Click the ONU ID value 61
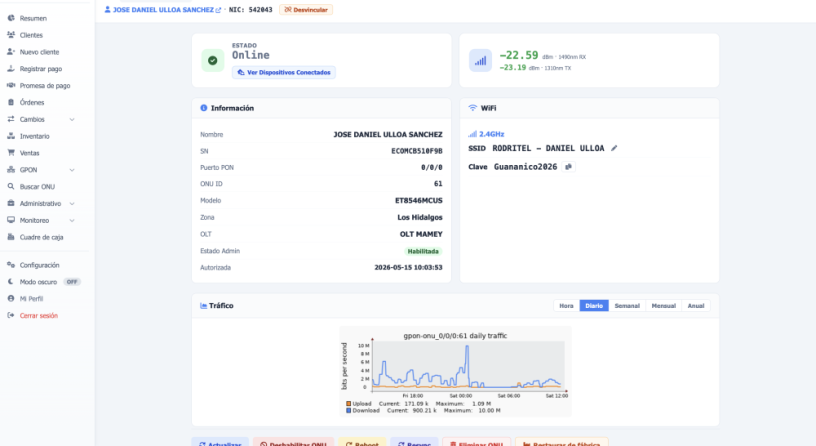 [438, 184]
